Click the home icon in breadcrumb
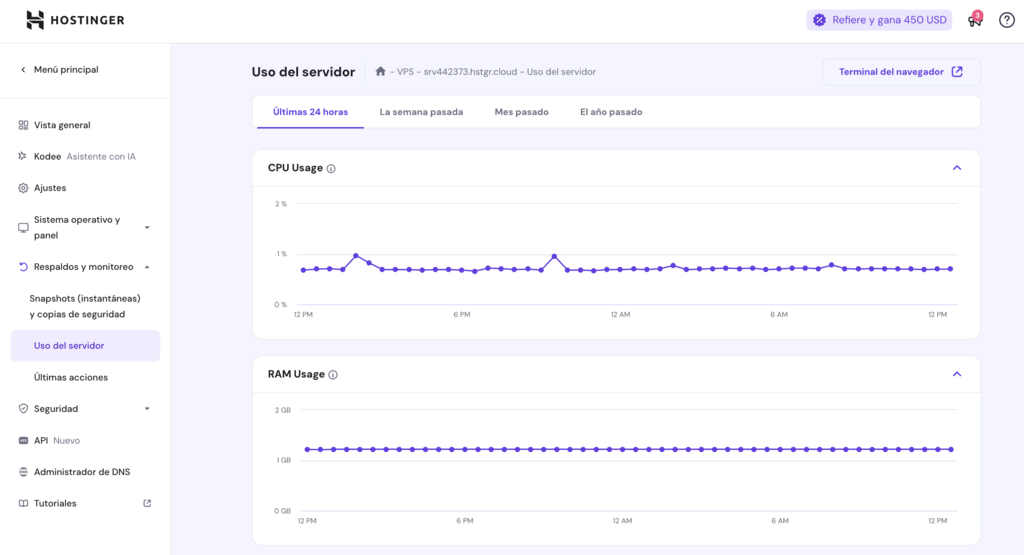 pyautogui.click(x=380, y=72)
